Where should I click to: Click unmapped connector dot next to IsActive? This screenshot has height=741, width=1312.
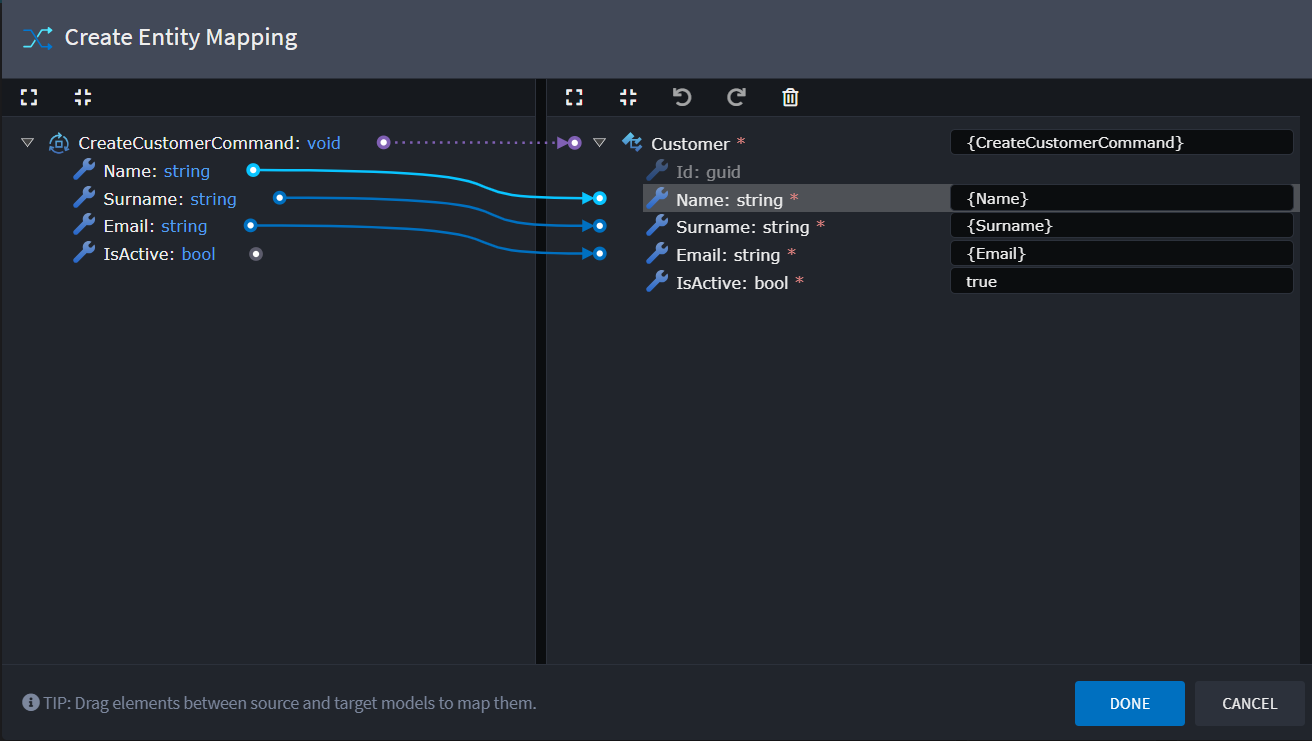click(256, 254)
